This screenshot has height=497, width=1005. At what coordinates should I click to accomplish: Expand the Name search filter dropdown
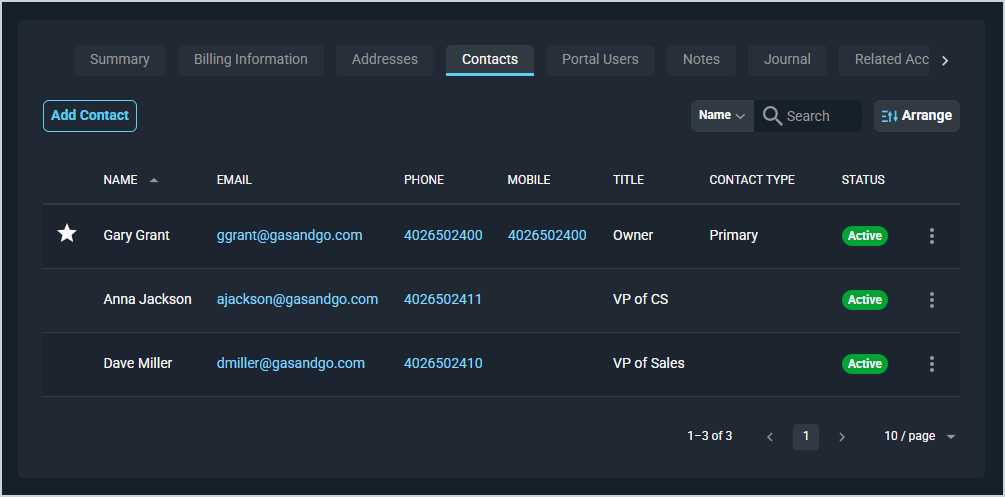click(722, 116)
